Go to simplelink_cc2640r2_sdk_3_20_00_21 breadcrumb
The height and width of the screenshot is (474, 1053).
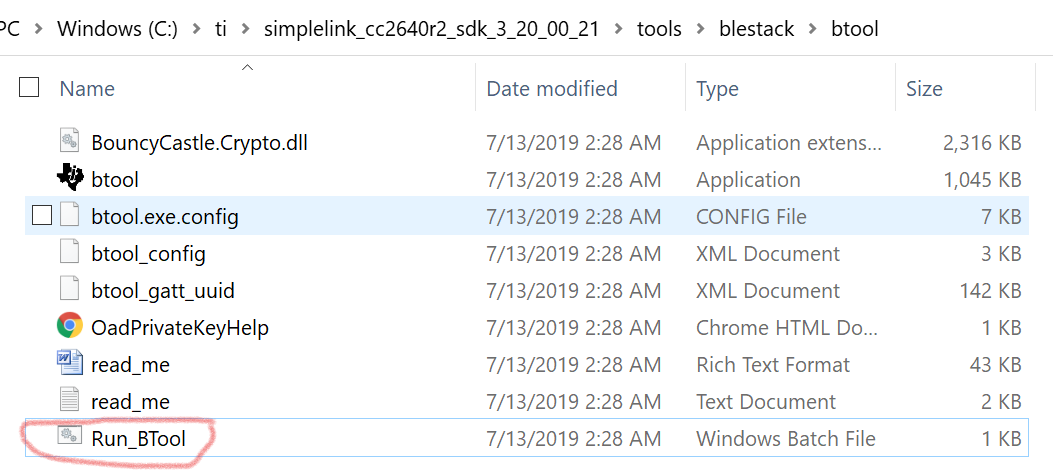click(x=431, y=29)
